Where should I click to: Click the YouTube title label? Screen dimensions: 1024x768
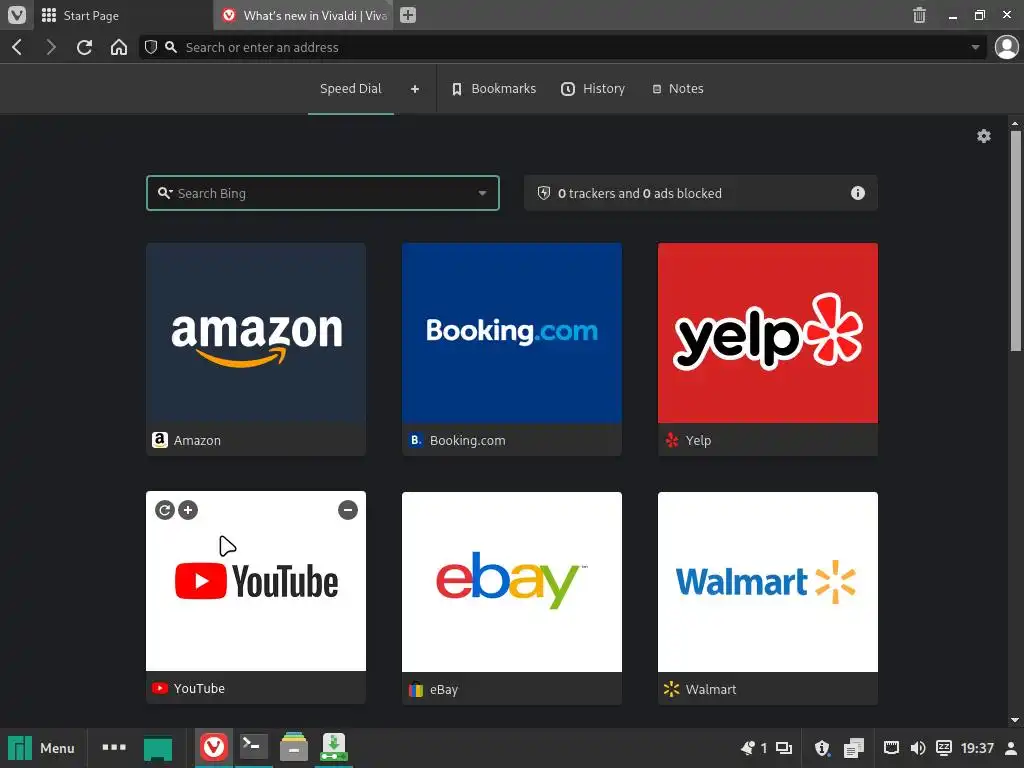pyautogui.click(x=199, y=688)
